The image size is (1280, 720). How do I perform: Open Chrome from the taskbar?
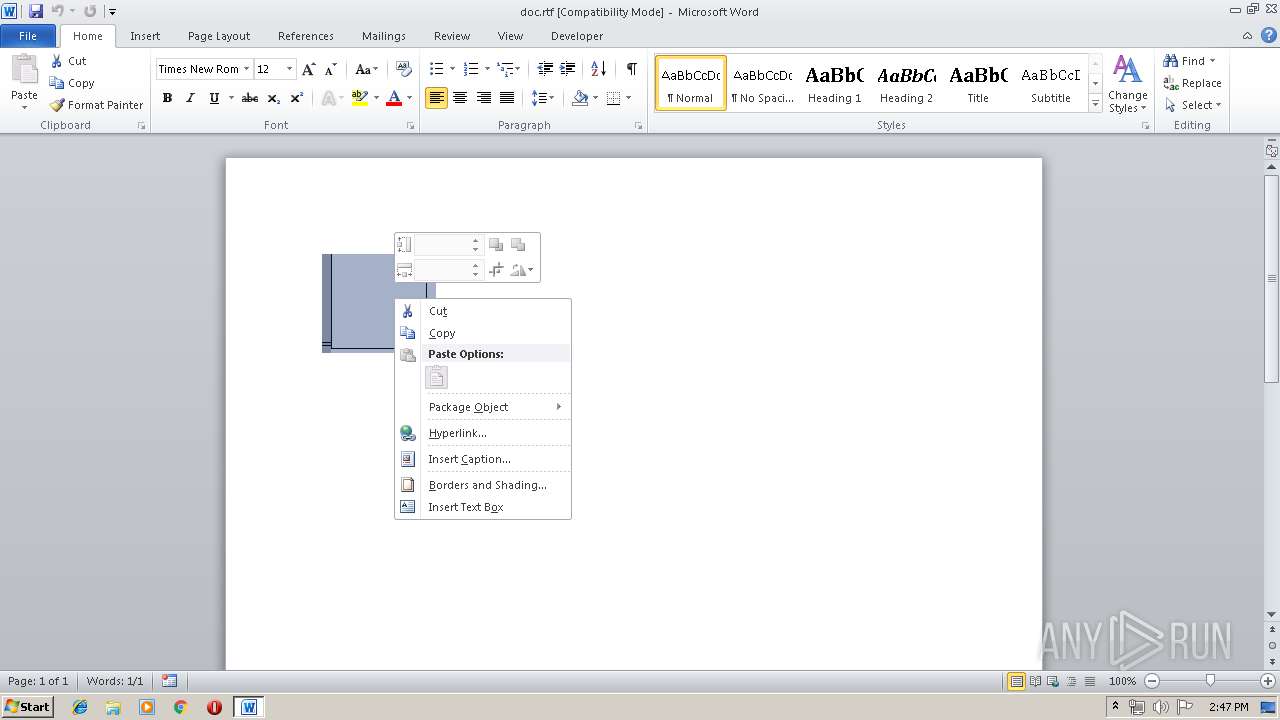click(x=181, y=707)
